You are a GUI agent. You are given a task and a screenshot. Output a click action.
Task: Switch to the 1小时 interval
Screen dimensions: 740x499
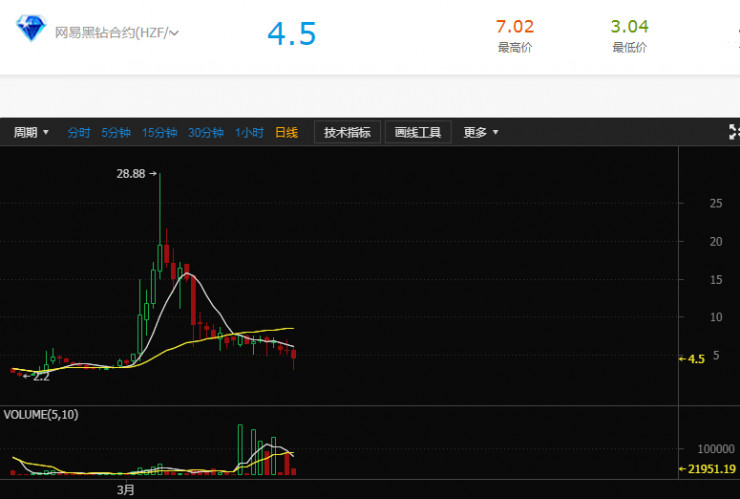pos(249,132)
